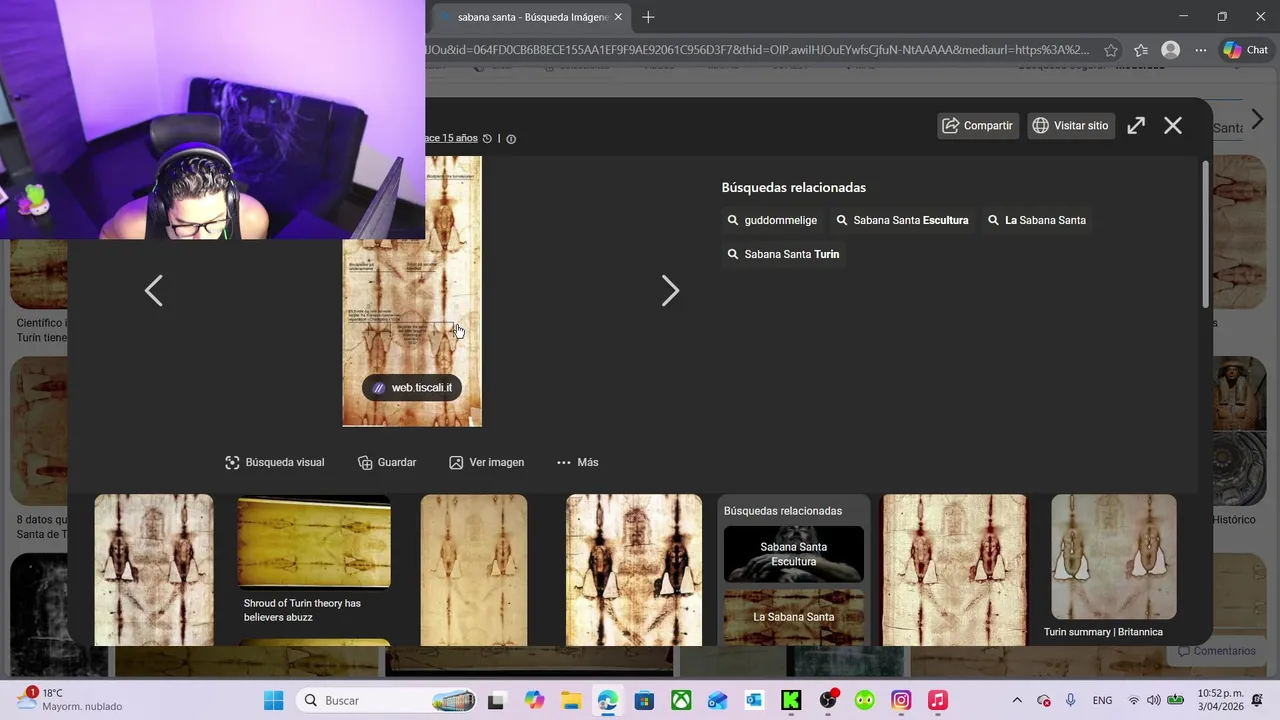This screenshot has width=1280, height=720.
Task: Open a new browser tab
Action: click(x=648, y=17)
